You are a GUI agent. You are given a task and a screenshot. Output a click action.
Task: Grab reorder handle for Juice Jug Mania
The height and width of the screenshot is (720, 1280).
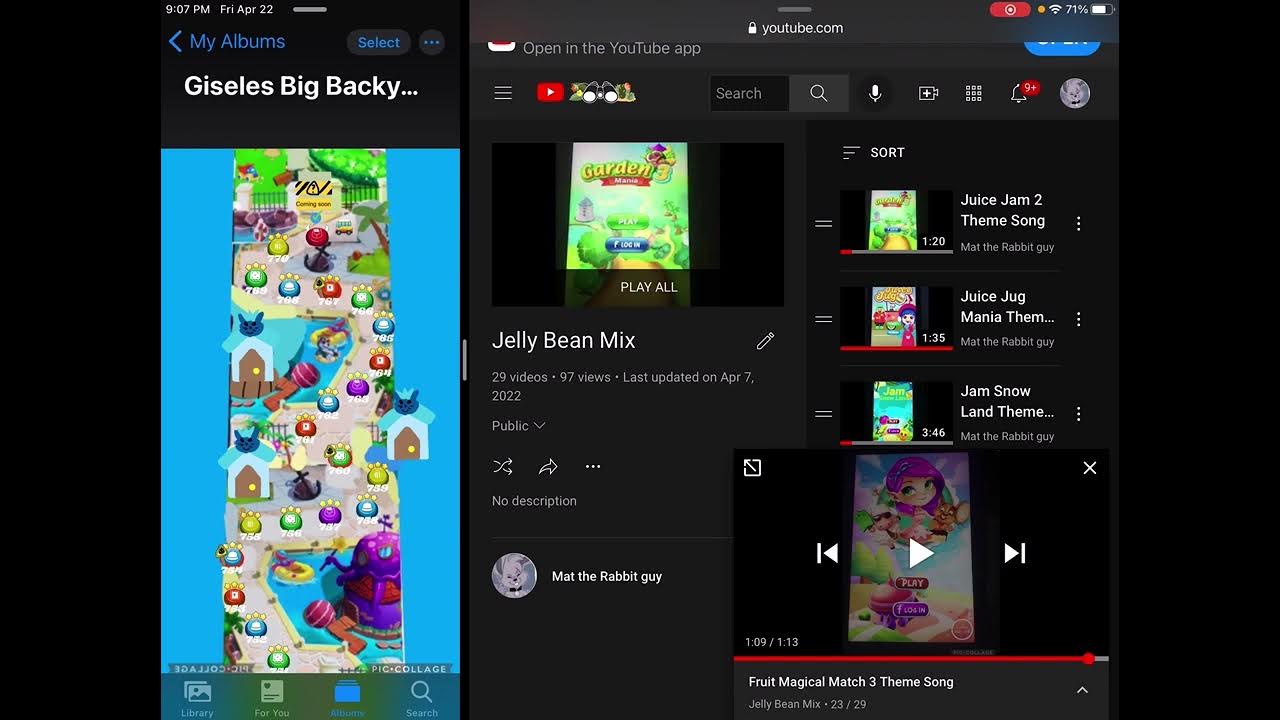[x=824, y=319]
